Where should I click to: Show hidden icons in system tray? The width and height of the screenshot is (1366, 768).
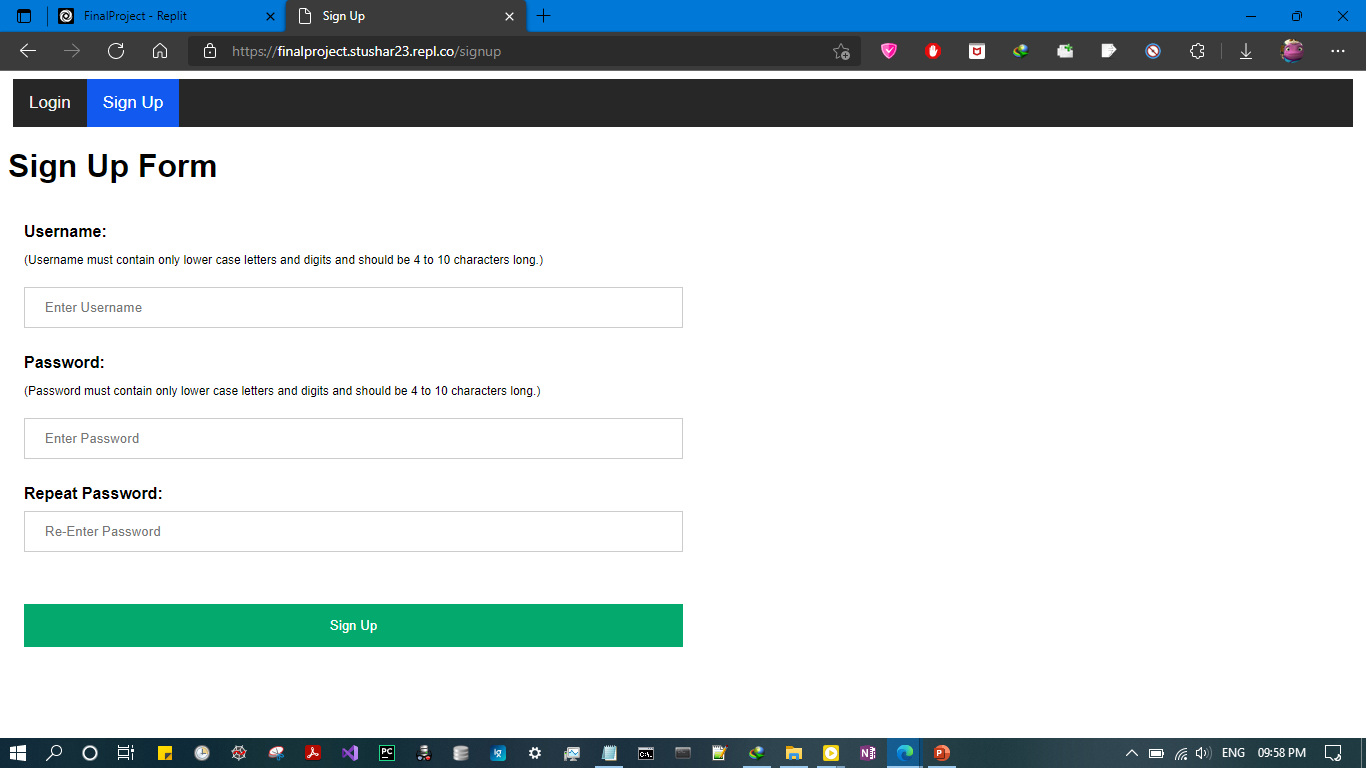[x=1132, y=753]
